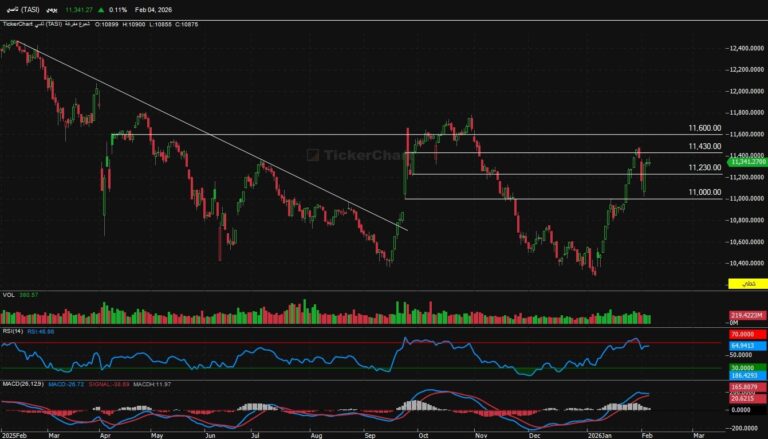768x439 pixels.
Task: Click the green current price tag 11,341.2700
Action: [x=746, y=160]
